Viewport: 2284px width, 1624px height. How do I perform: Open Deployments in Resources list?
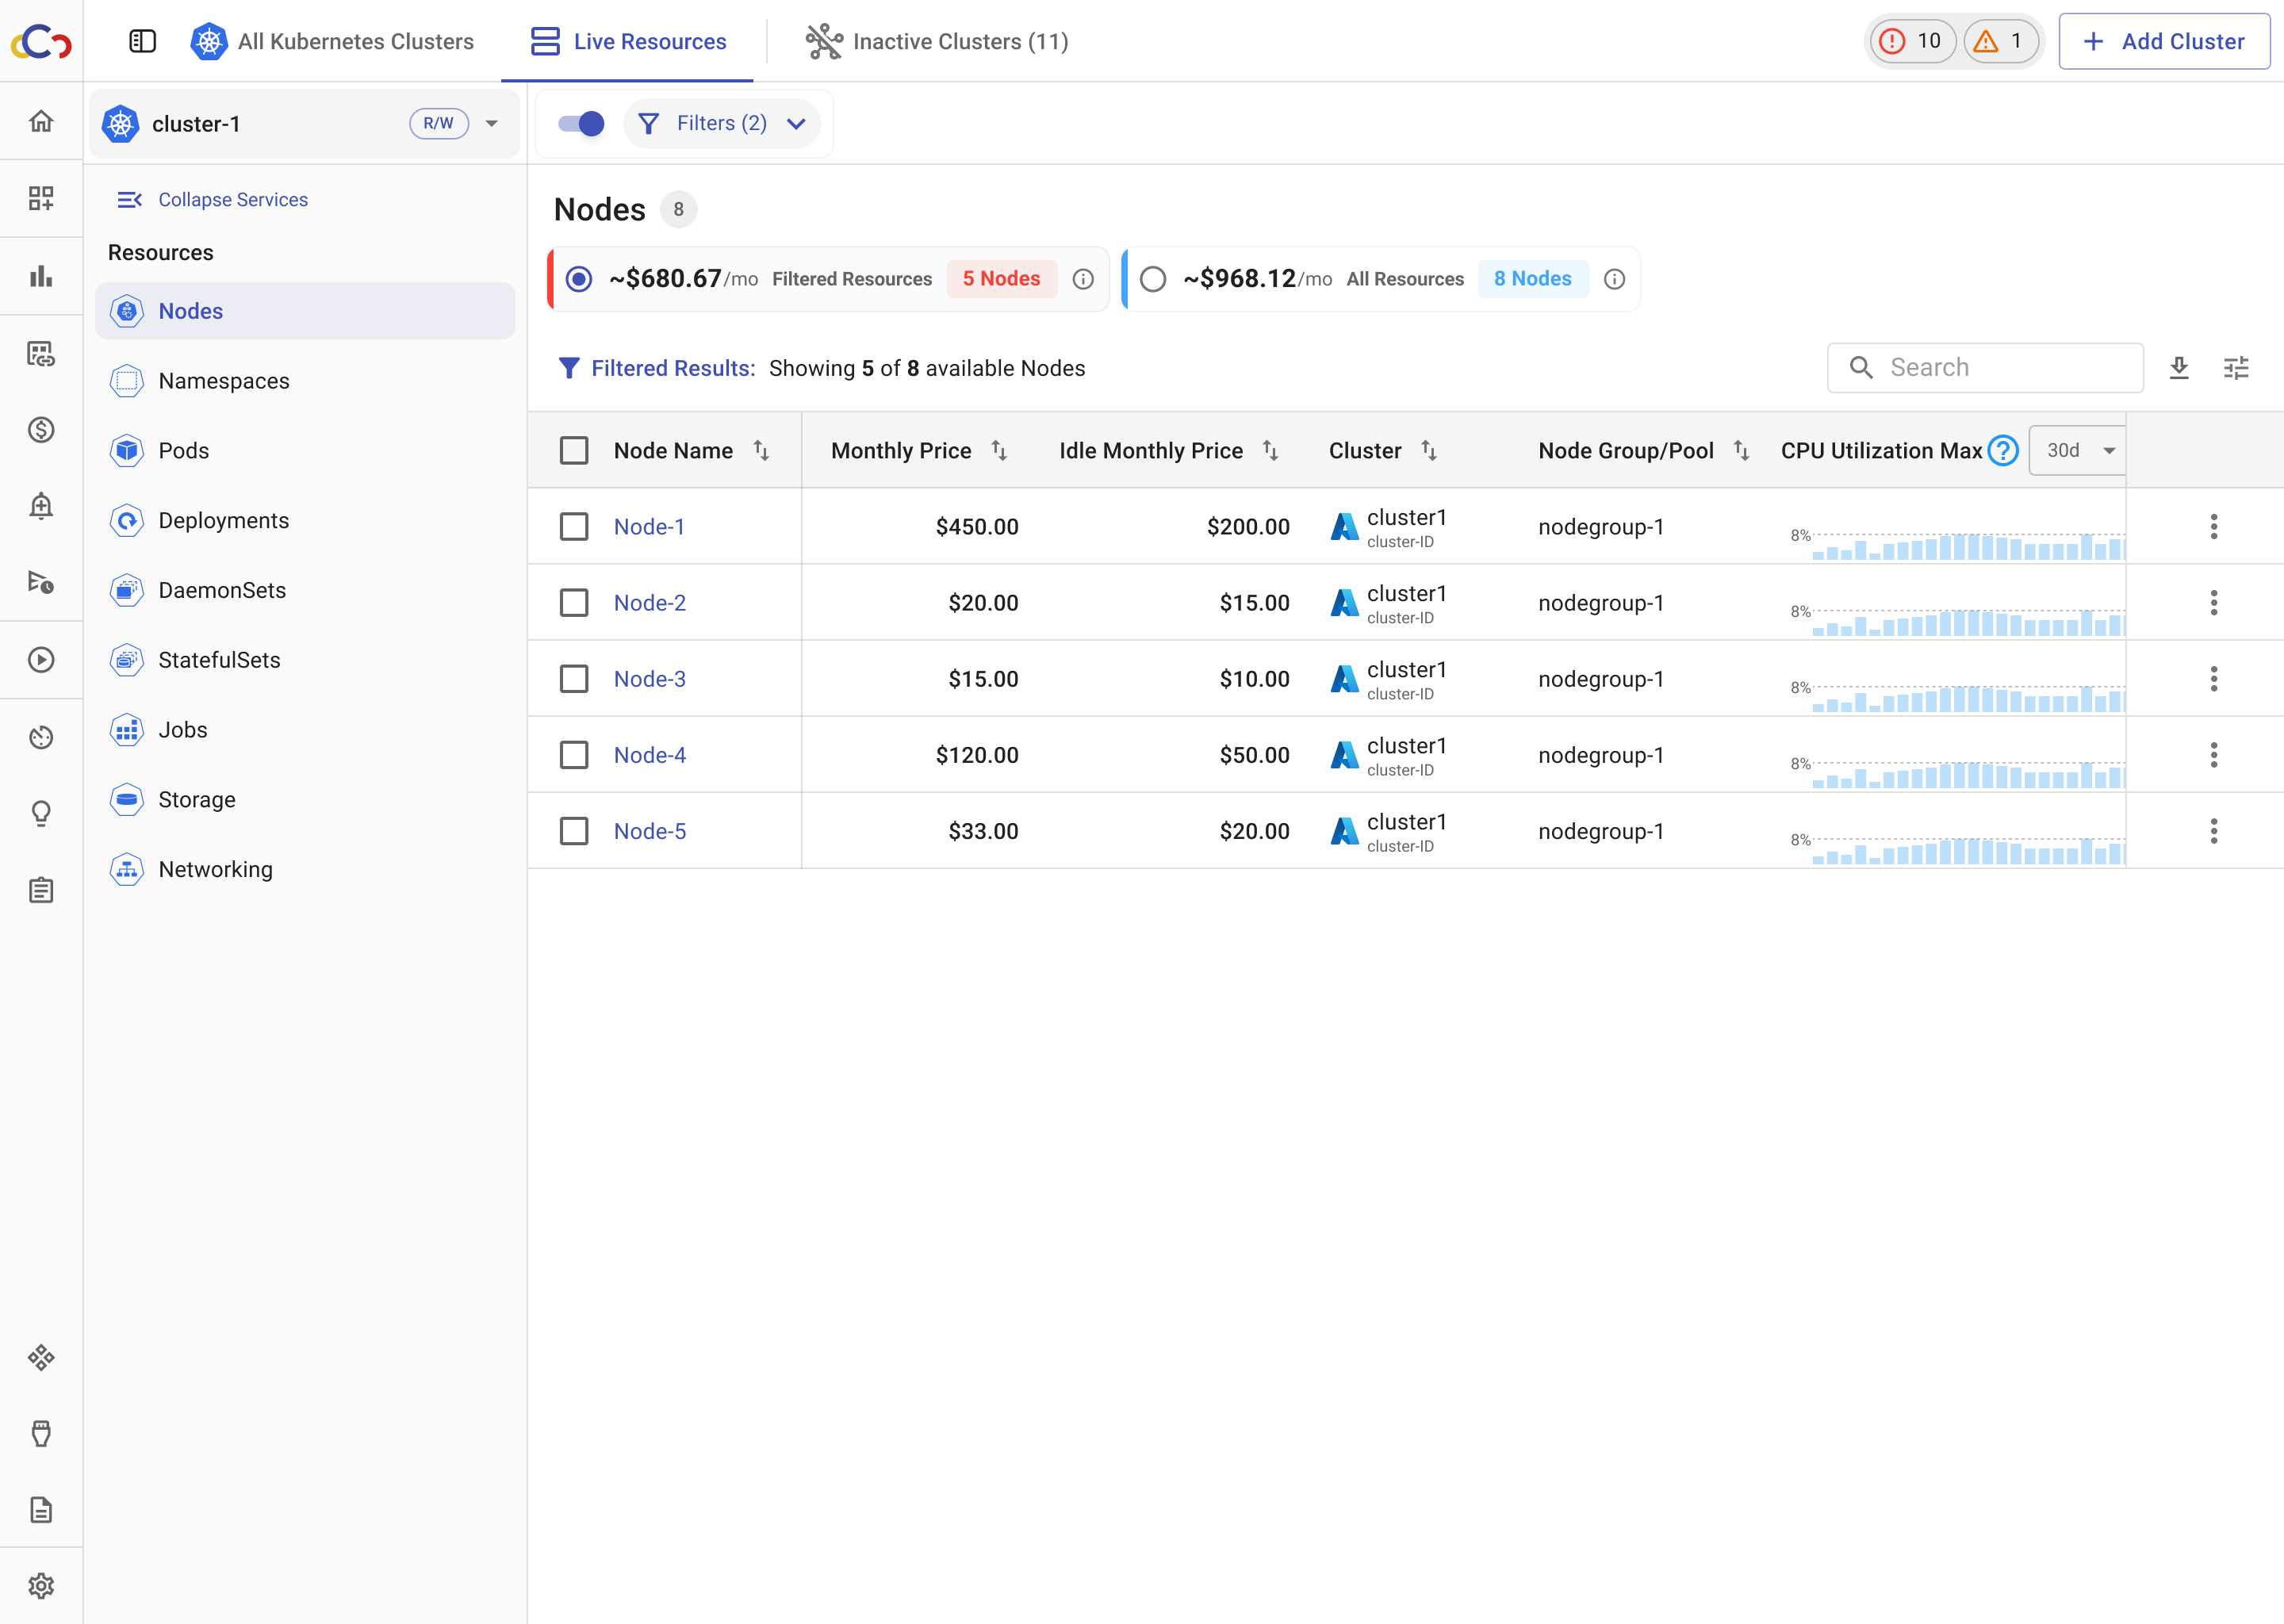[224, 521]
